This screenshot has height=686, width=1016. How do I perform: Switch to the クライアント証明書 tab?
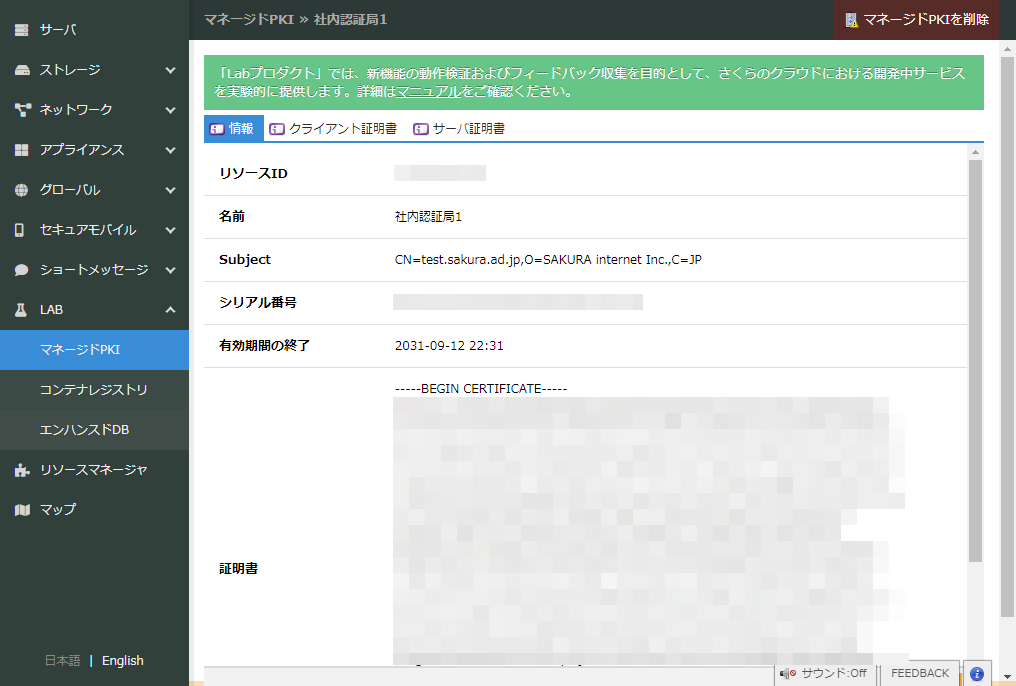point(333,129)
